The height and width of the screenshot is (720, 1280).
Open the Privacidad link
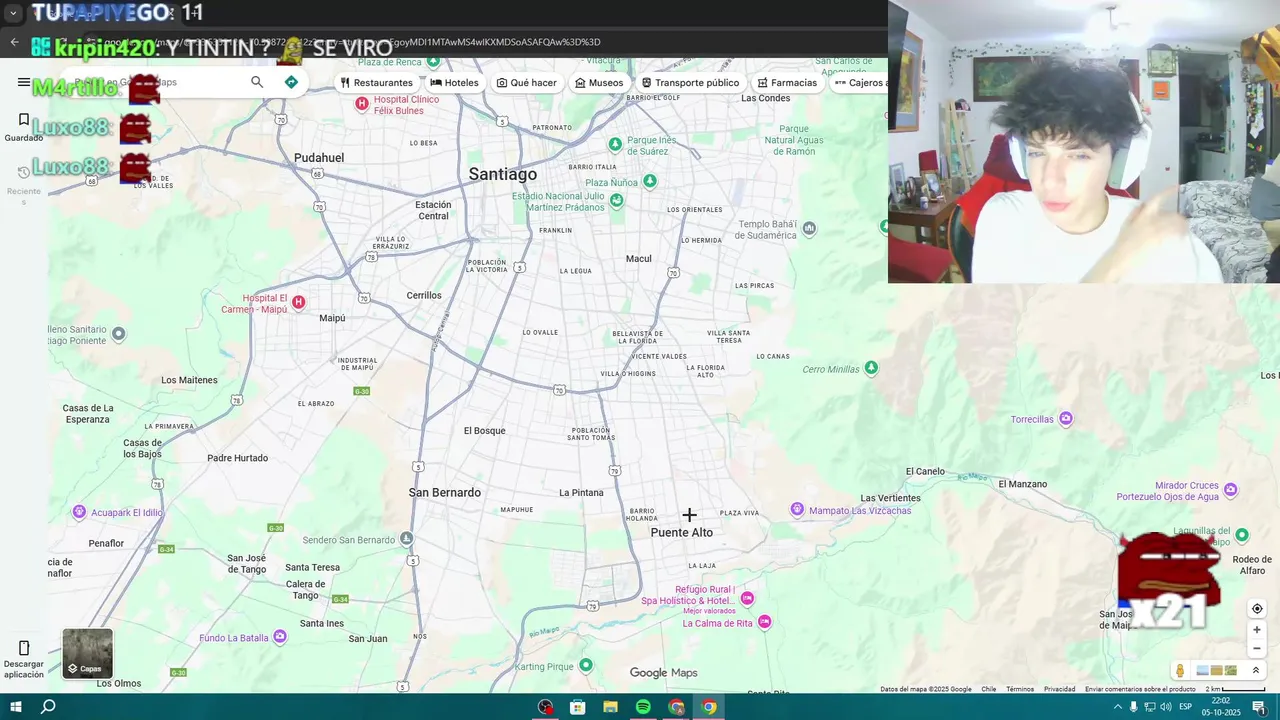1059,689
